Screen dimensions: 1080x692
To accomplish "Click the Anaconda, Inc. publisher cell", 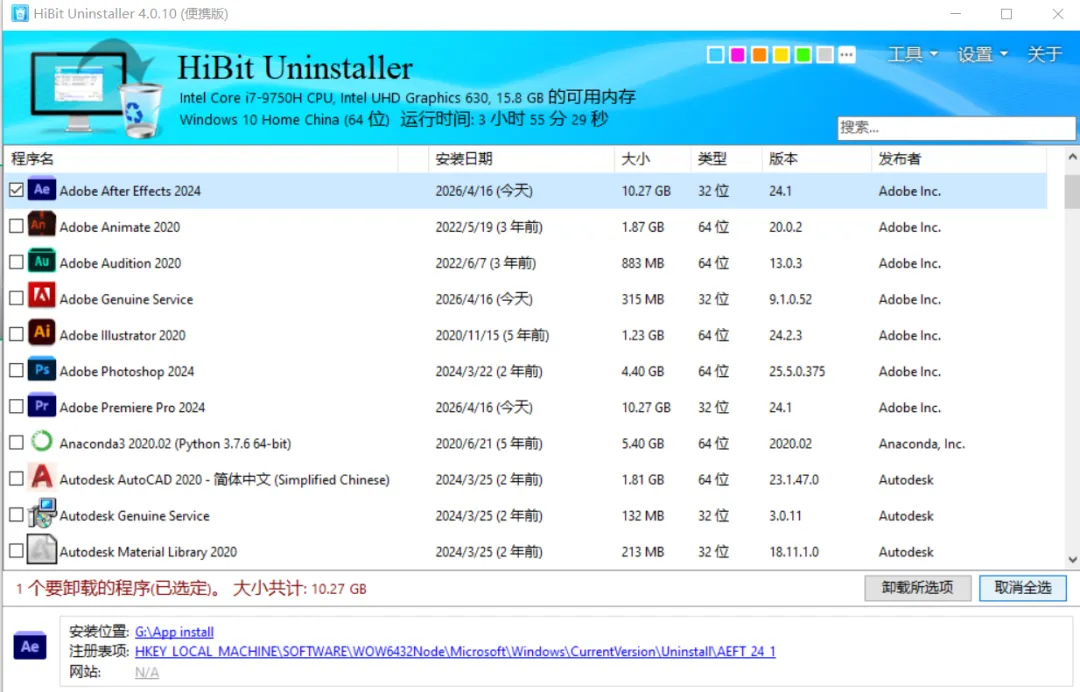I will coord(922,443).
